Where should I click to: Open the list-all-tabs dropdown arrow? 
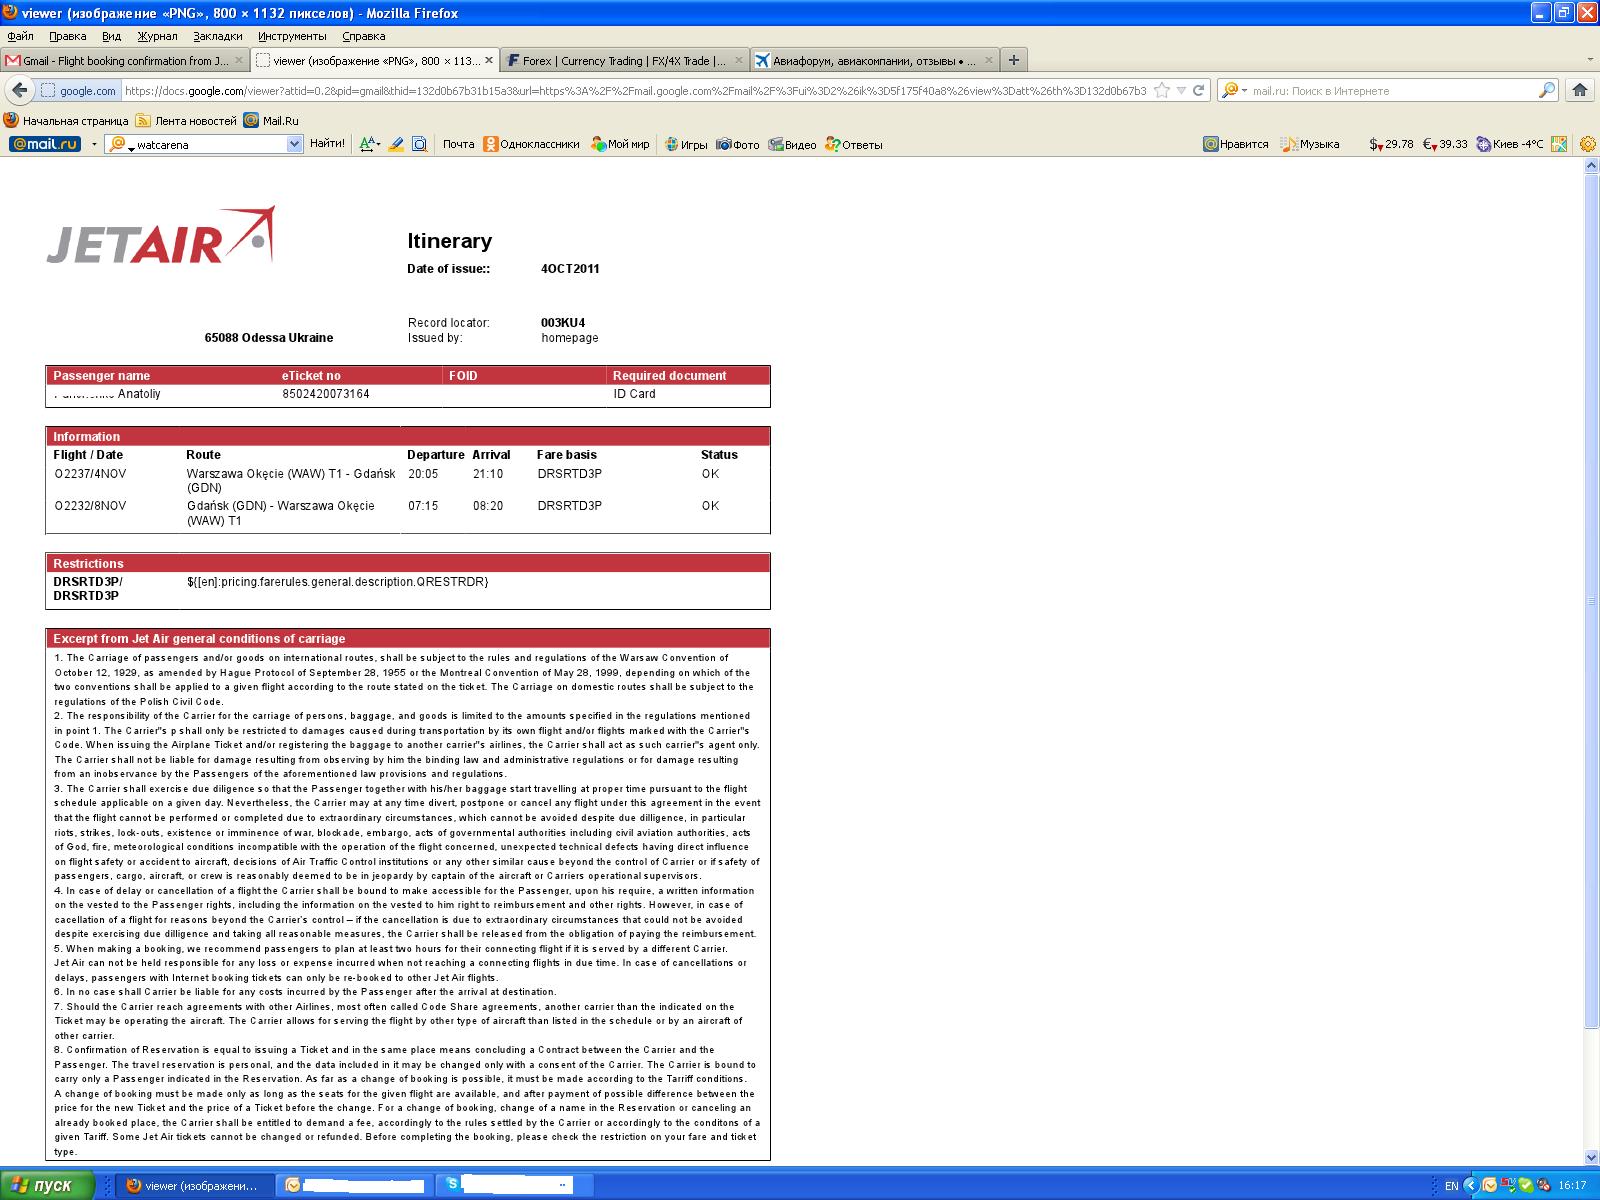click(1589, 60)
